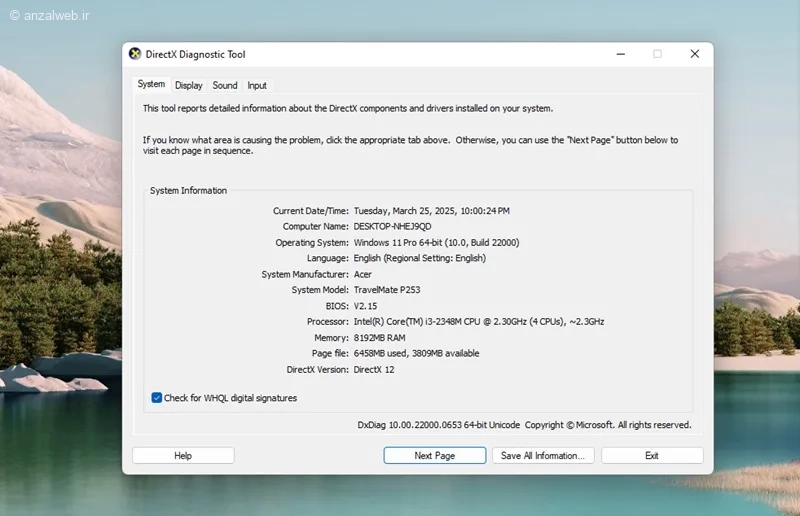The width and height of the screenshot is (800, 516).
Task: Click the Computer Name label
Action: [x=316, y=226]
